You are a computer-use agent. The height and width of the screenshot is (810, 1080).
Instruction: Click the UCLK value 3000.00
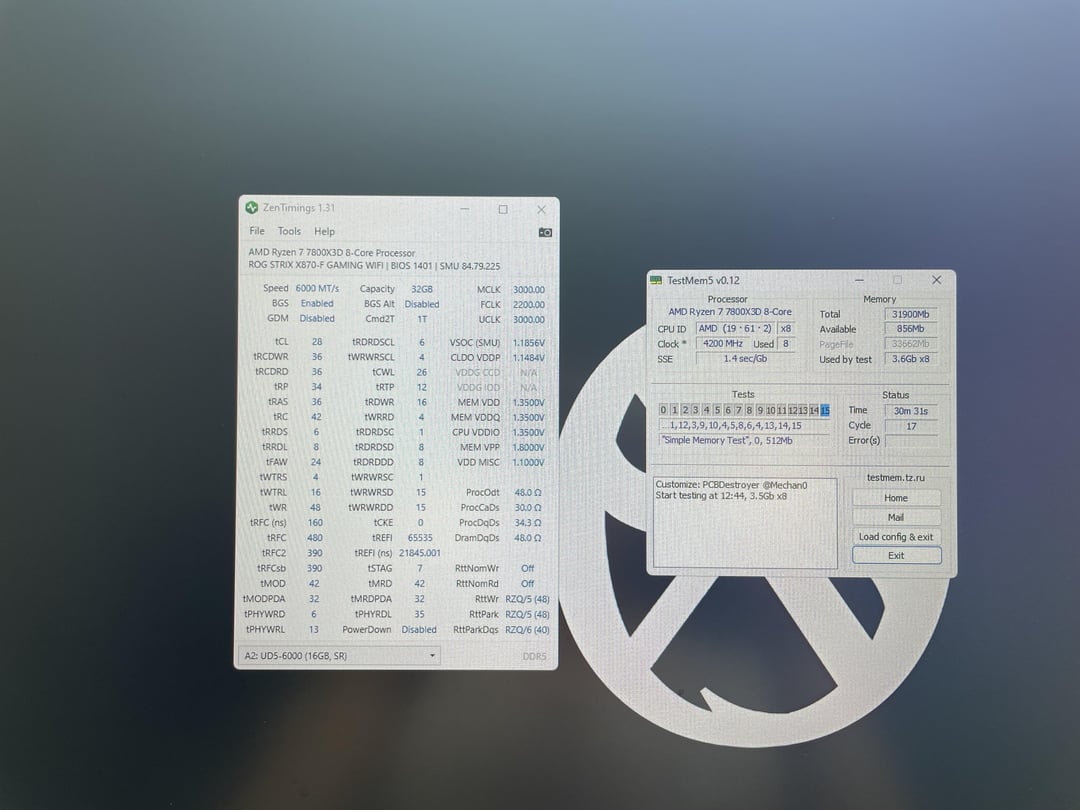[x=528, y=320]
